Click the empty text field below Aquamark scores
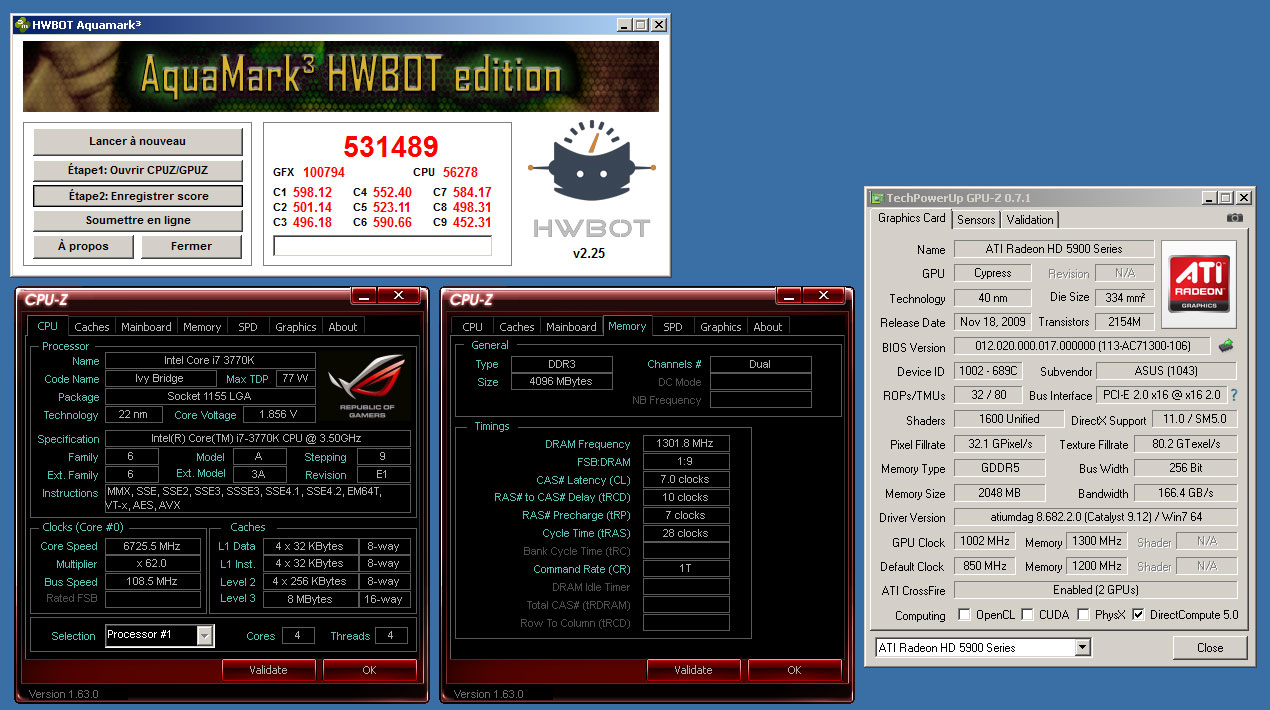The width and height of the screenshot is (1270, 710). click(x=382, y=246)
